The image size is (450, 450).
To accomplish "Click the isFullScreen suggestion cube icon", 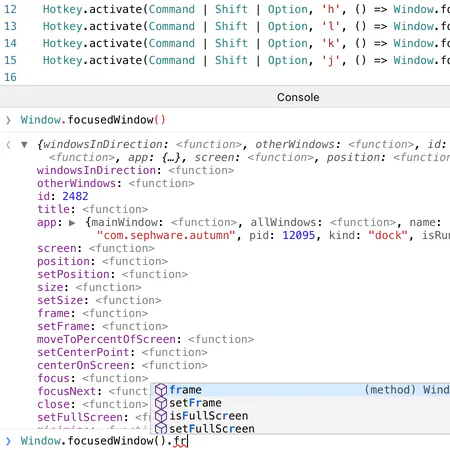I will point(161,416).
